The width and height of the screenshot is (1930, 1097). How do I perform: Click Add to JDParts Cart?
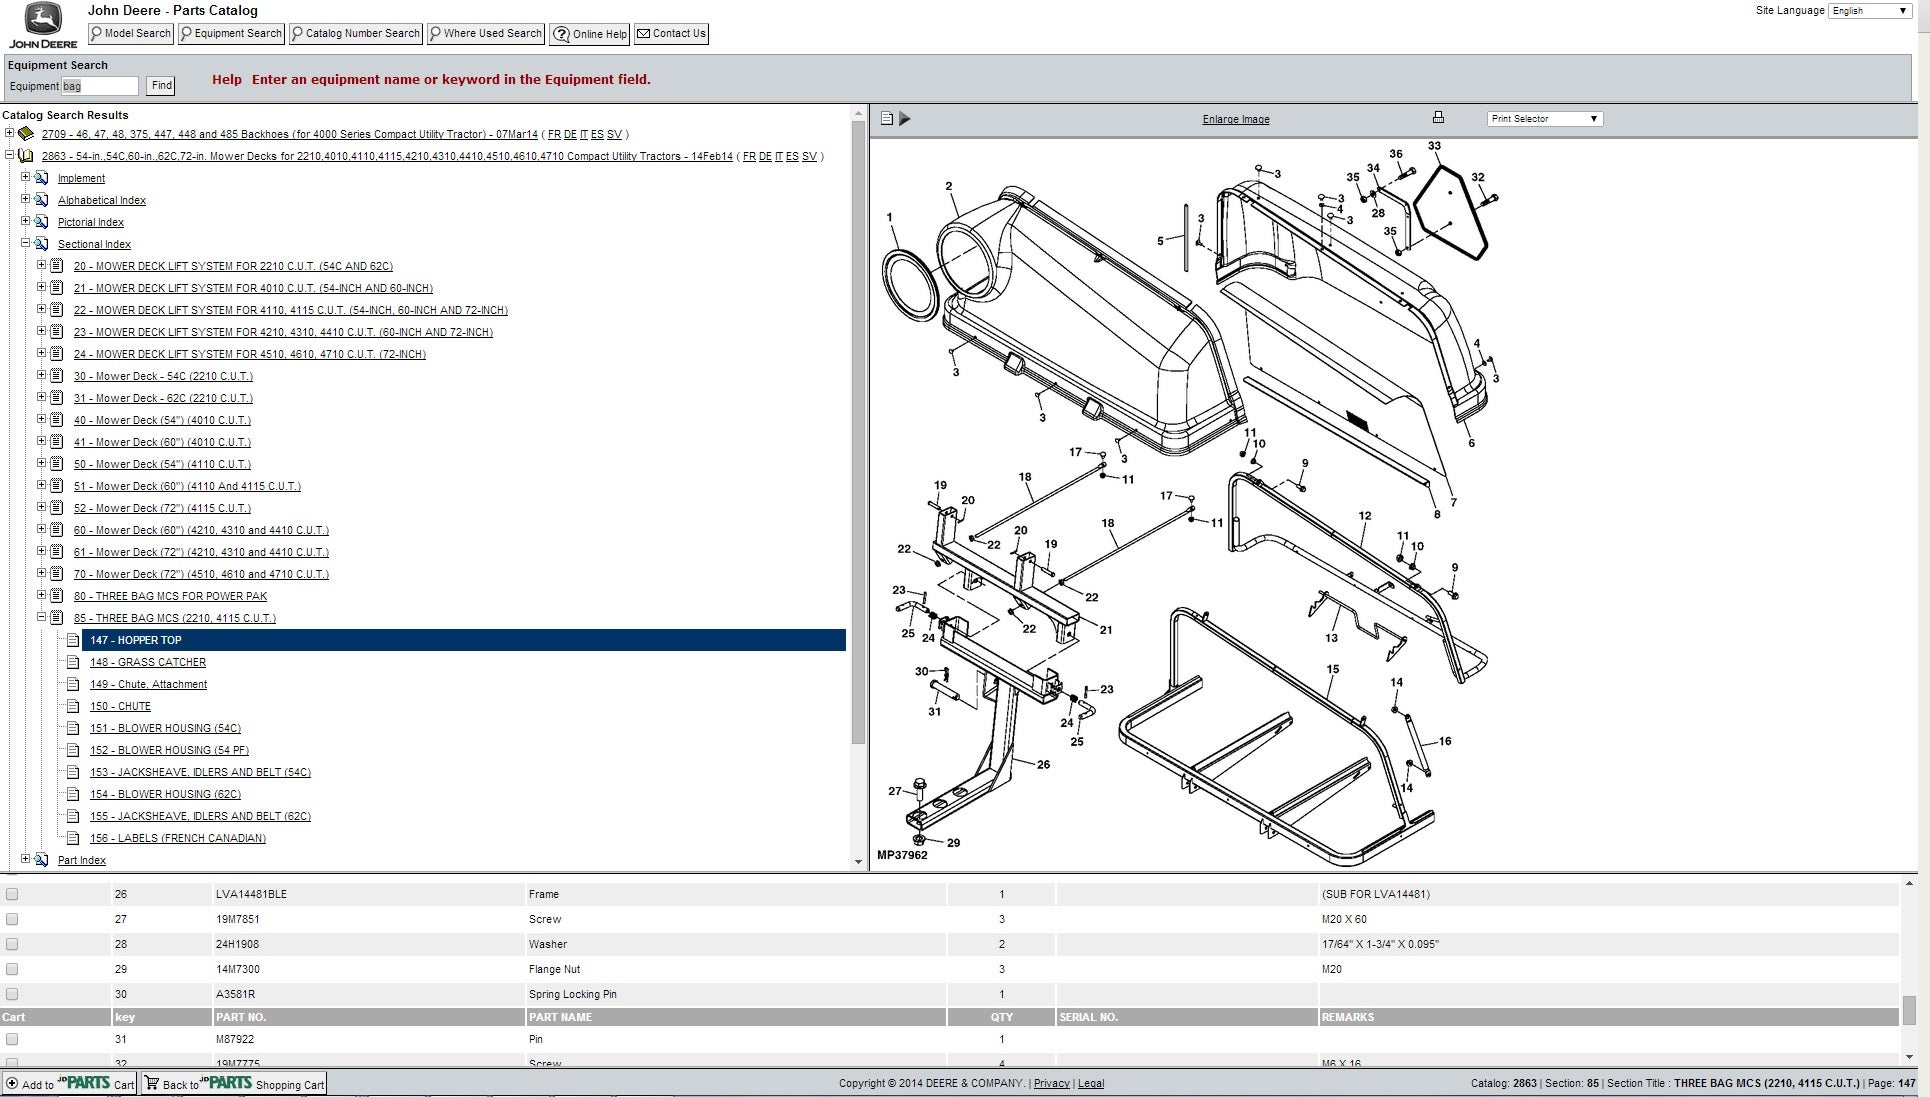click(69, 1084)
